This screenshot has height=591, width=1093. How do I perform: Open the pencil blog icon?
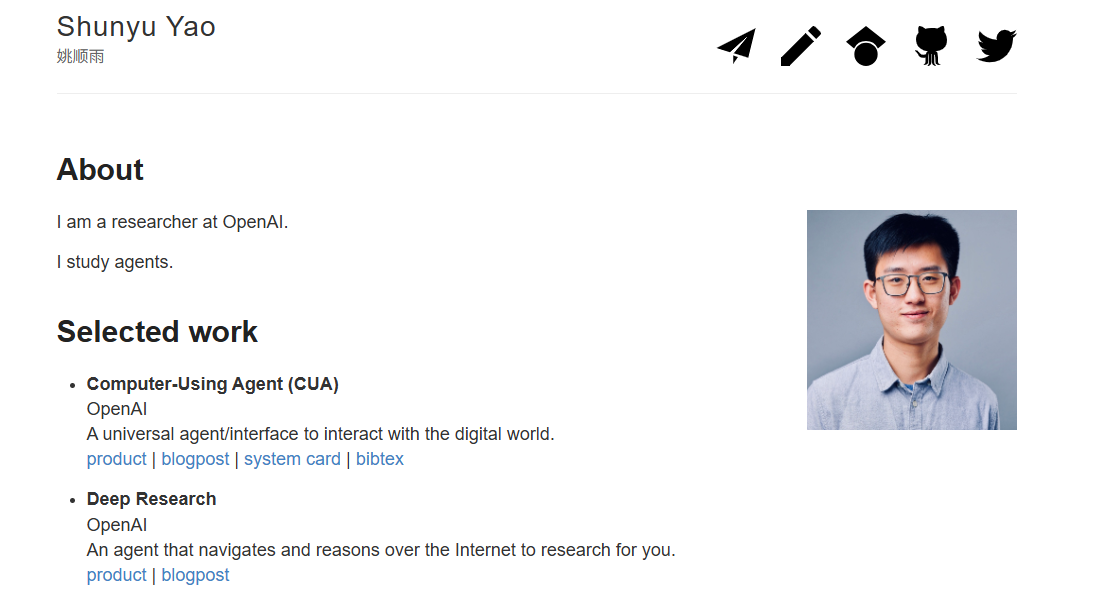(800, 46)
